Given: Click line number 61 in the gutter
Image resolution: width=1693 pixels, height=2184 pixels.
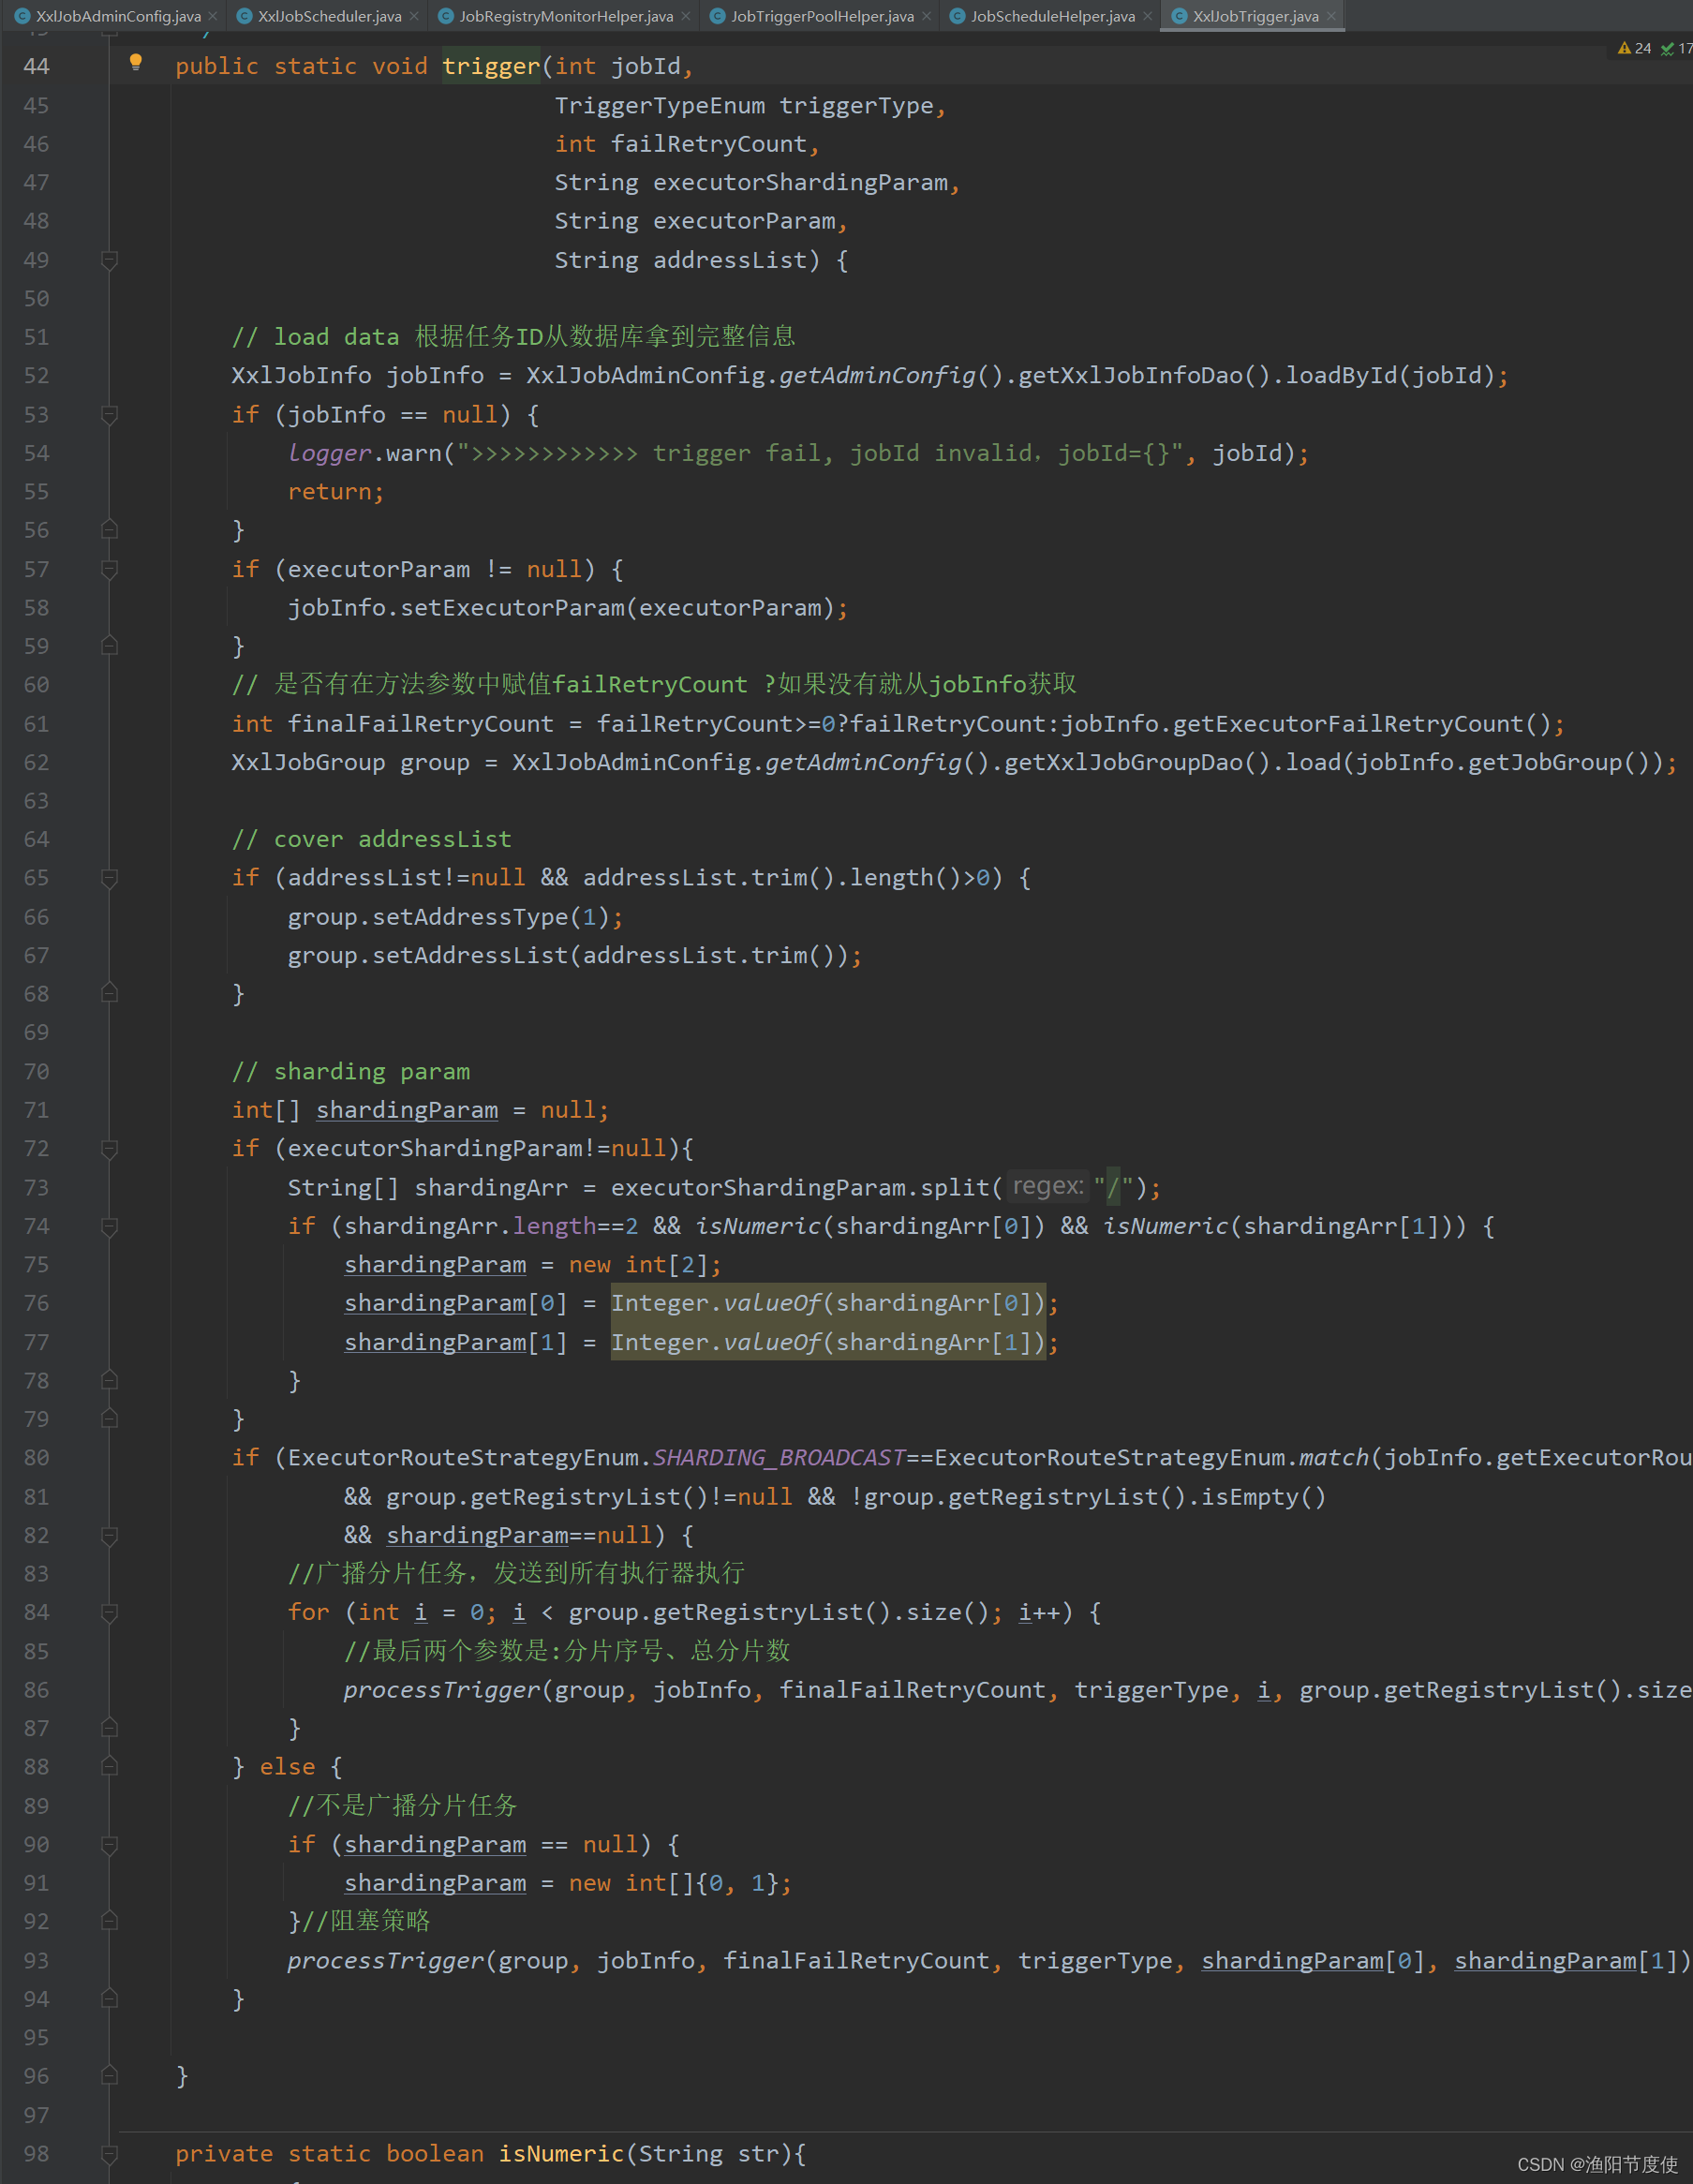Looking at the screenshot, I should tap(36, 724).
